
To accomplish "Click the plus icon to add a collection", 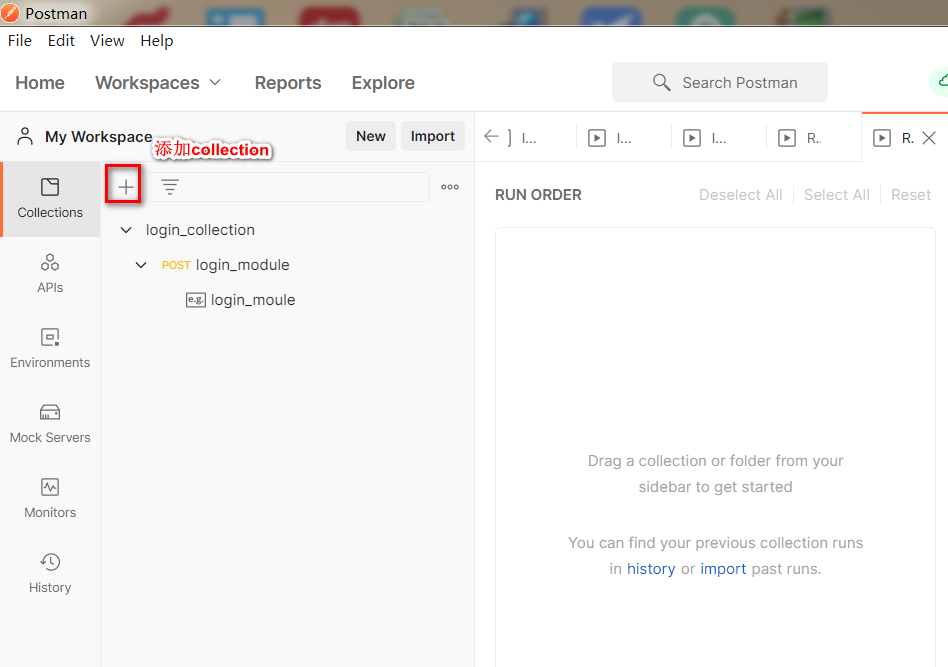I will tap(125, 187).
